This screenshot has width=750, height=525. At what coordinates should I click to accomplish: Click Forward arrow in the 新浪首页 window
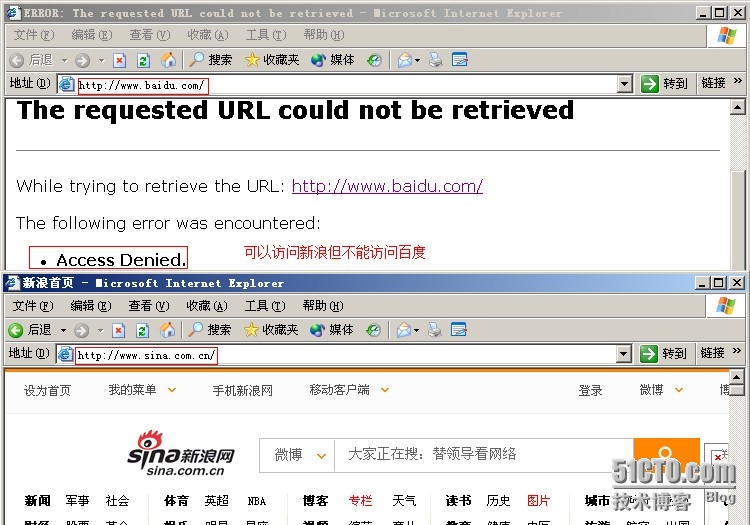[x=82, y=330]
